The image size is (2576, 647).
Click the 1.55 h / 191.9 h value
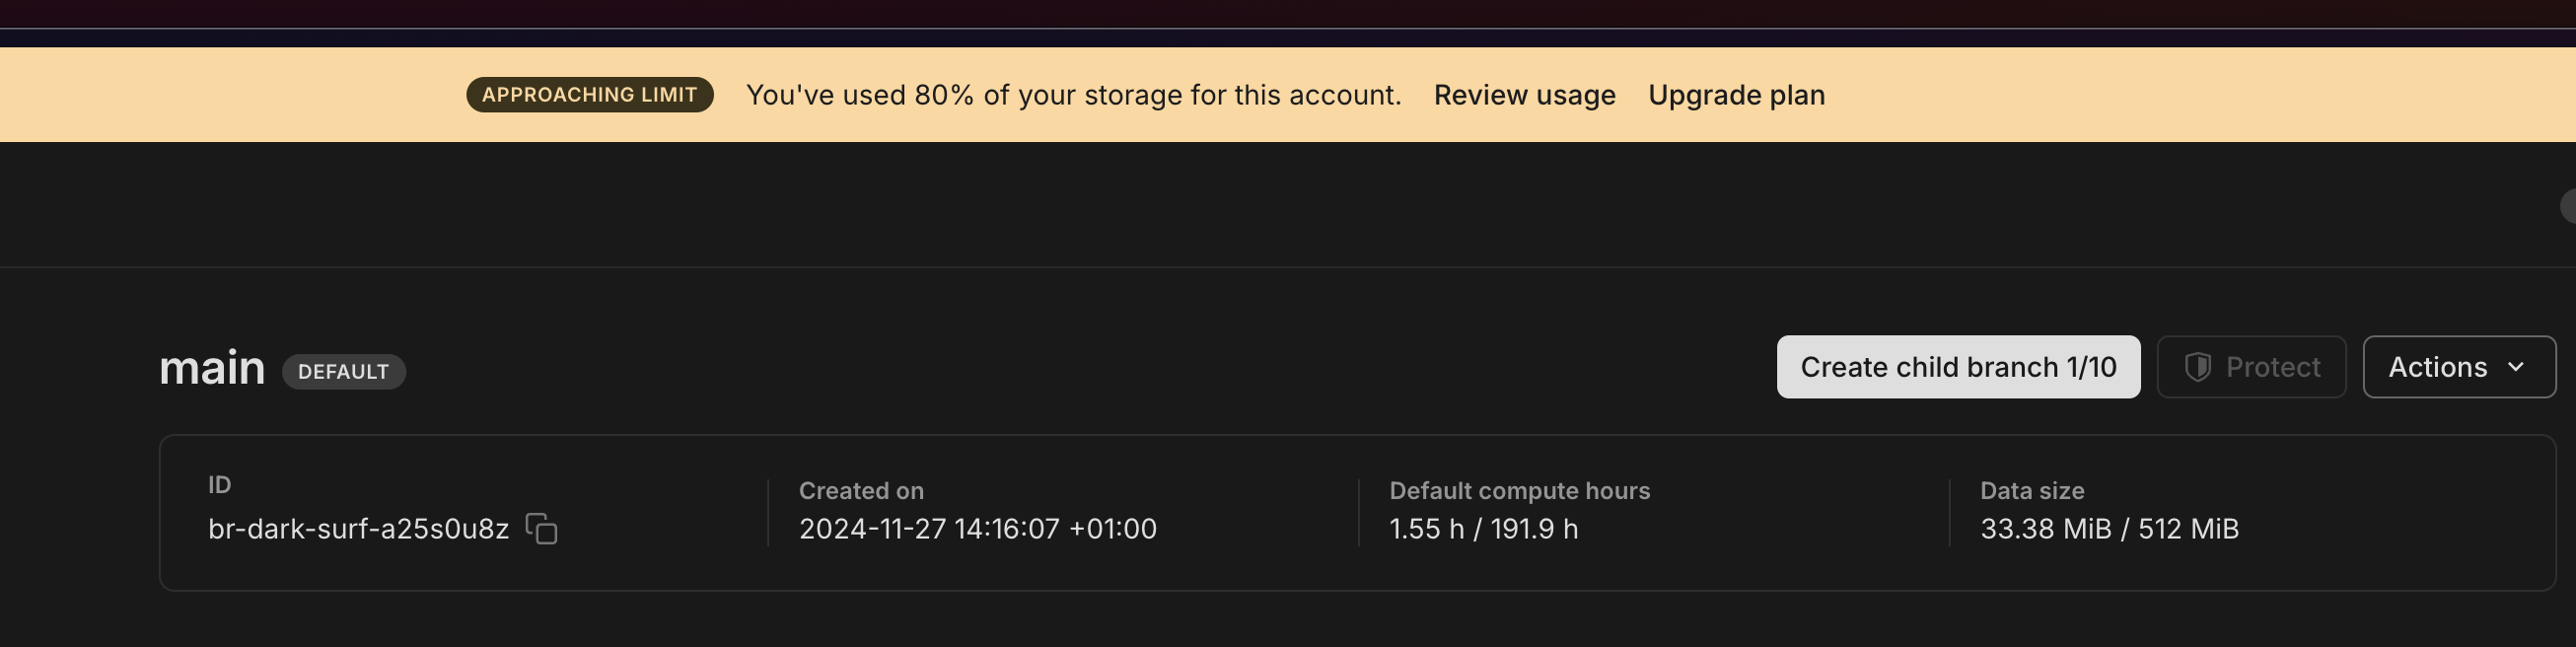tap(1483, 529)
